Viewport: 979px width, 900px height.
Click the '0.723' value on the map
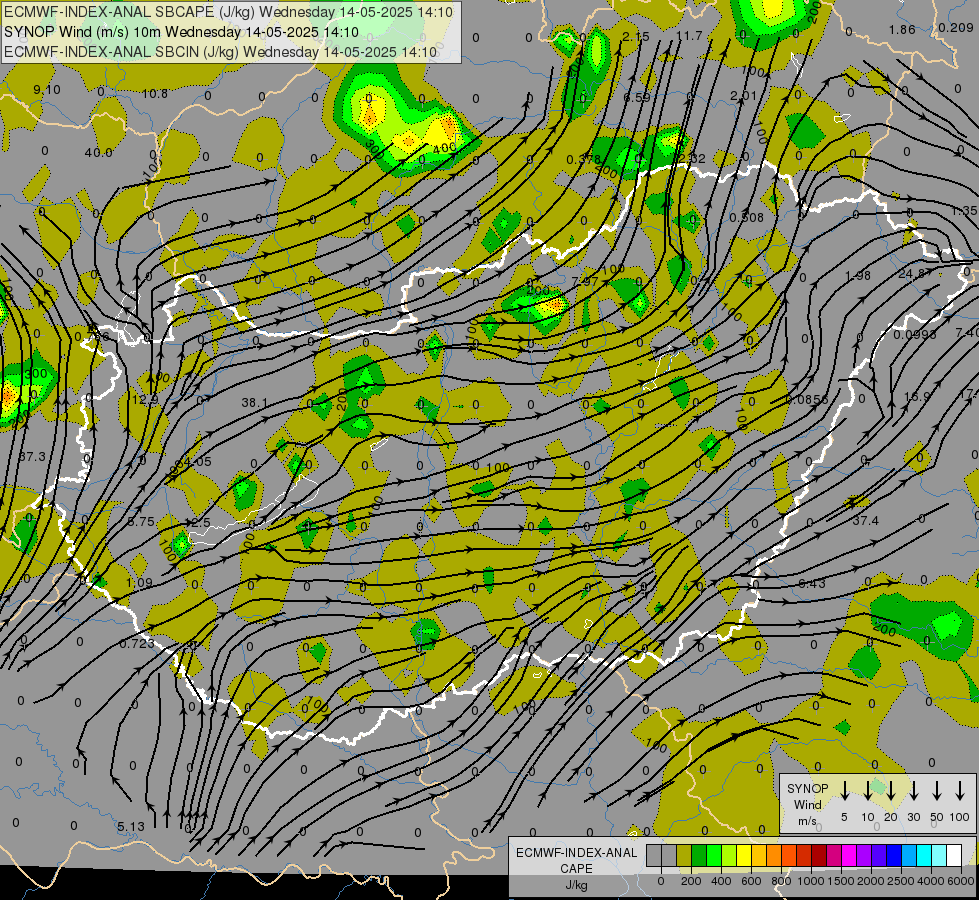click(137, 643)
